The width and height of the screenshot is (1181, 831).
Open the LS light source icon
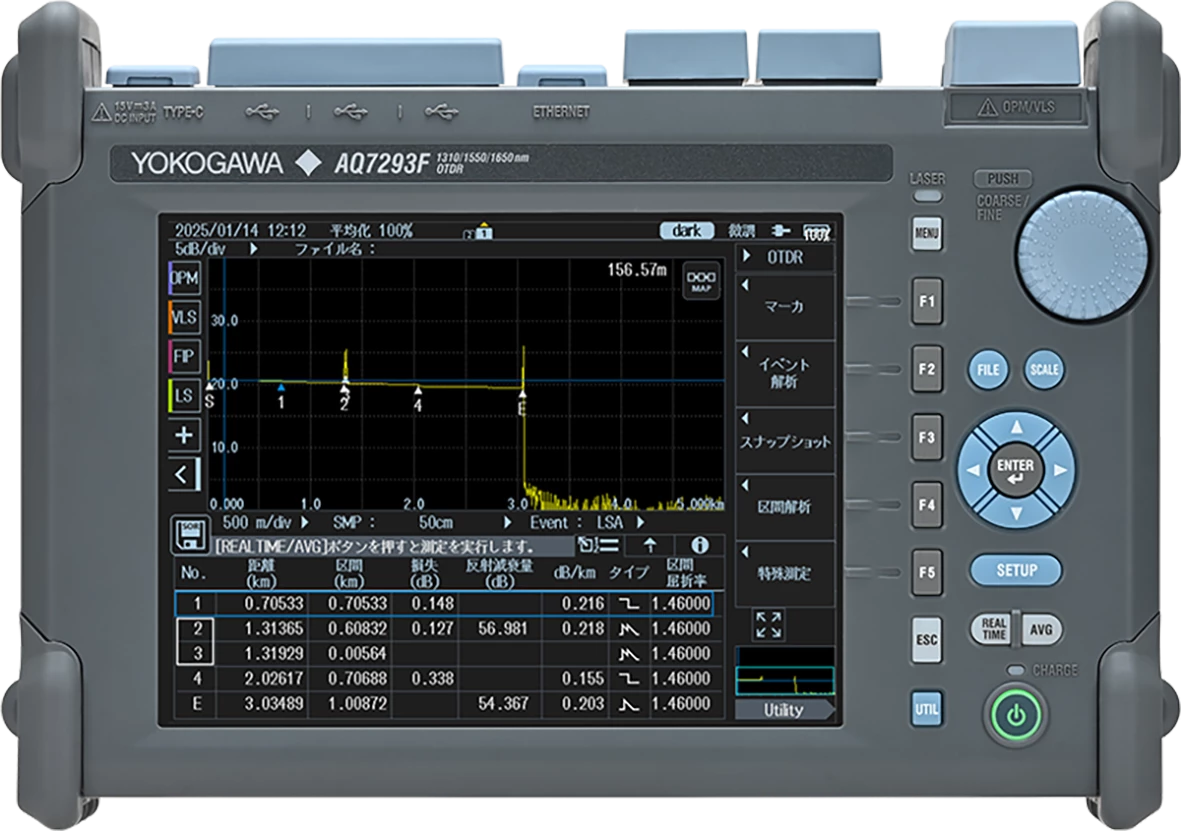tap(184, 396)
